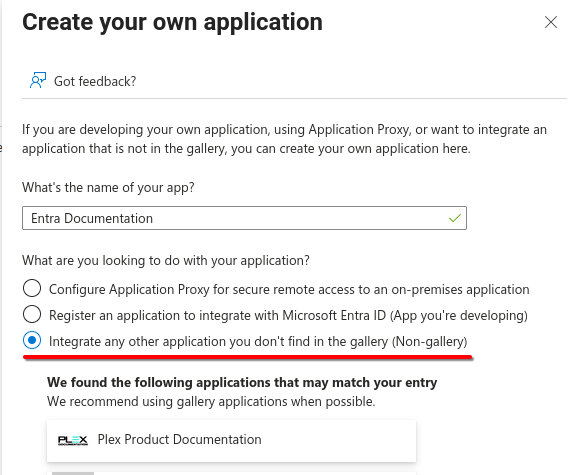Click the Got feedback person icon

[38, 81]
